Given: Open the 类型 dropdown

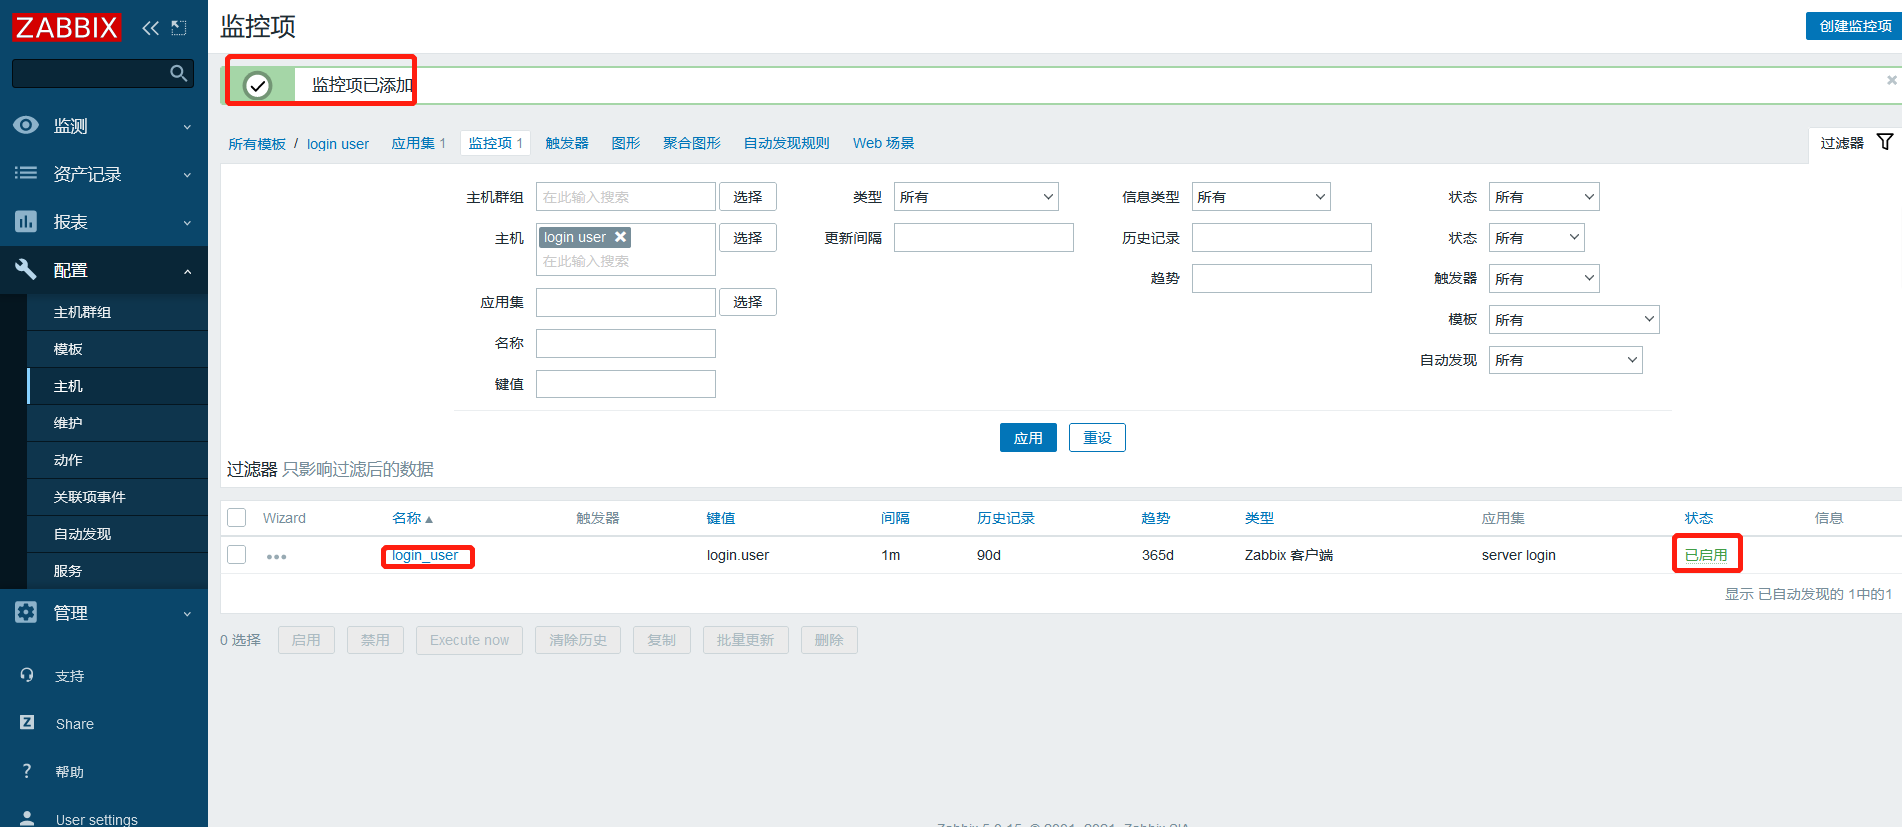Looking at the screenshot, I should click(x=976, y=197).
